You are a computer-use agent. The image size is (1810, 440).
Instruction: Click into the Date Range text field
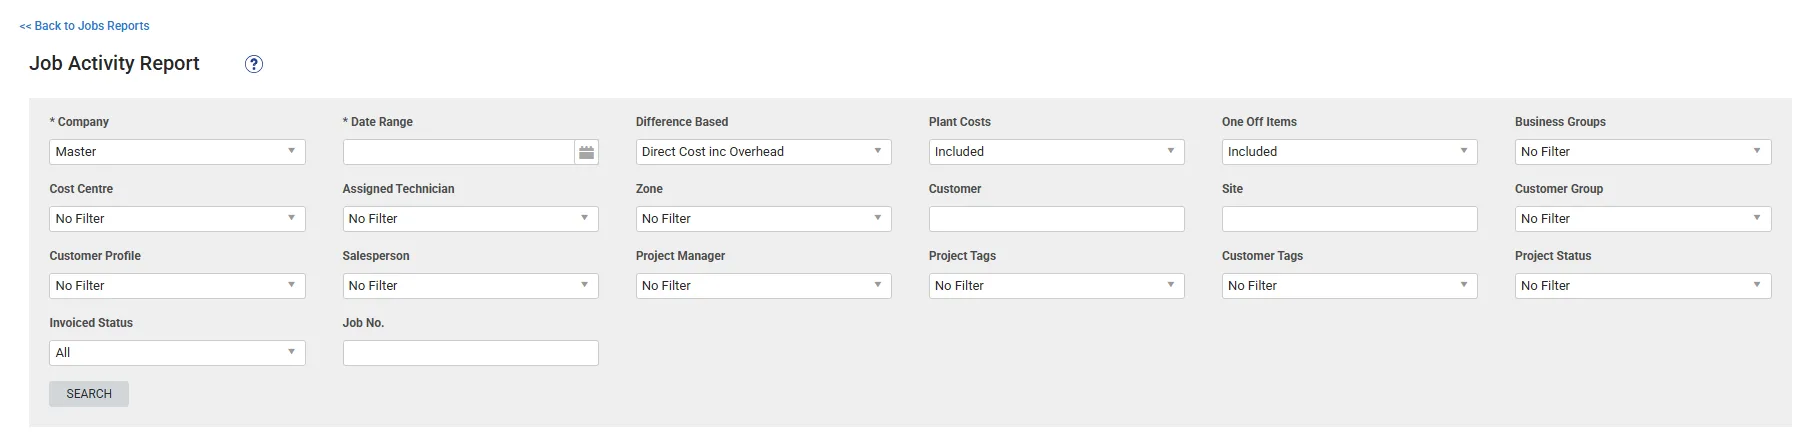point(459,152)
